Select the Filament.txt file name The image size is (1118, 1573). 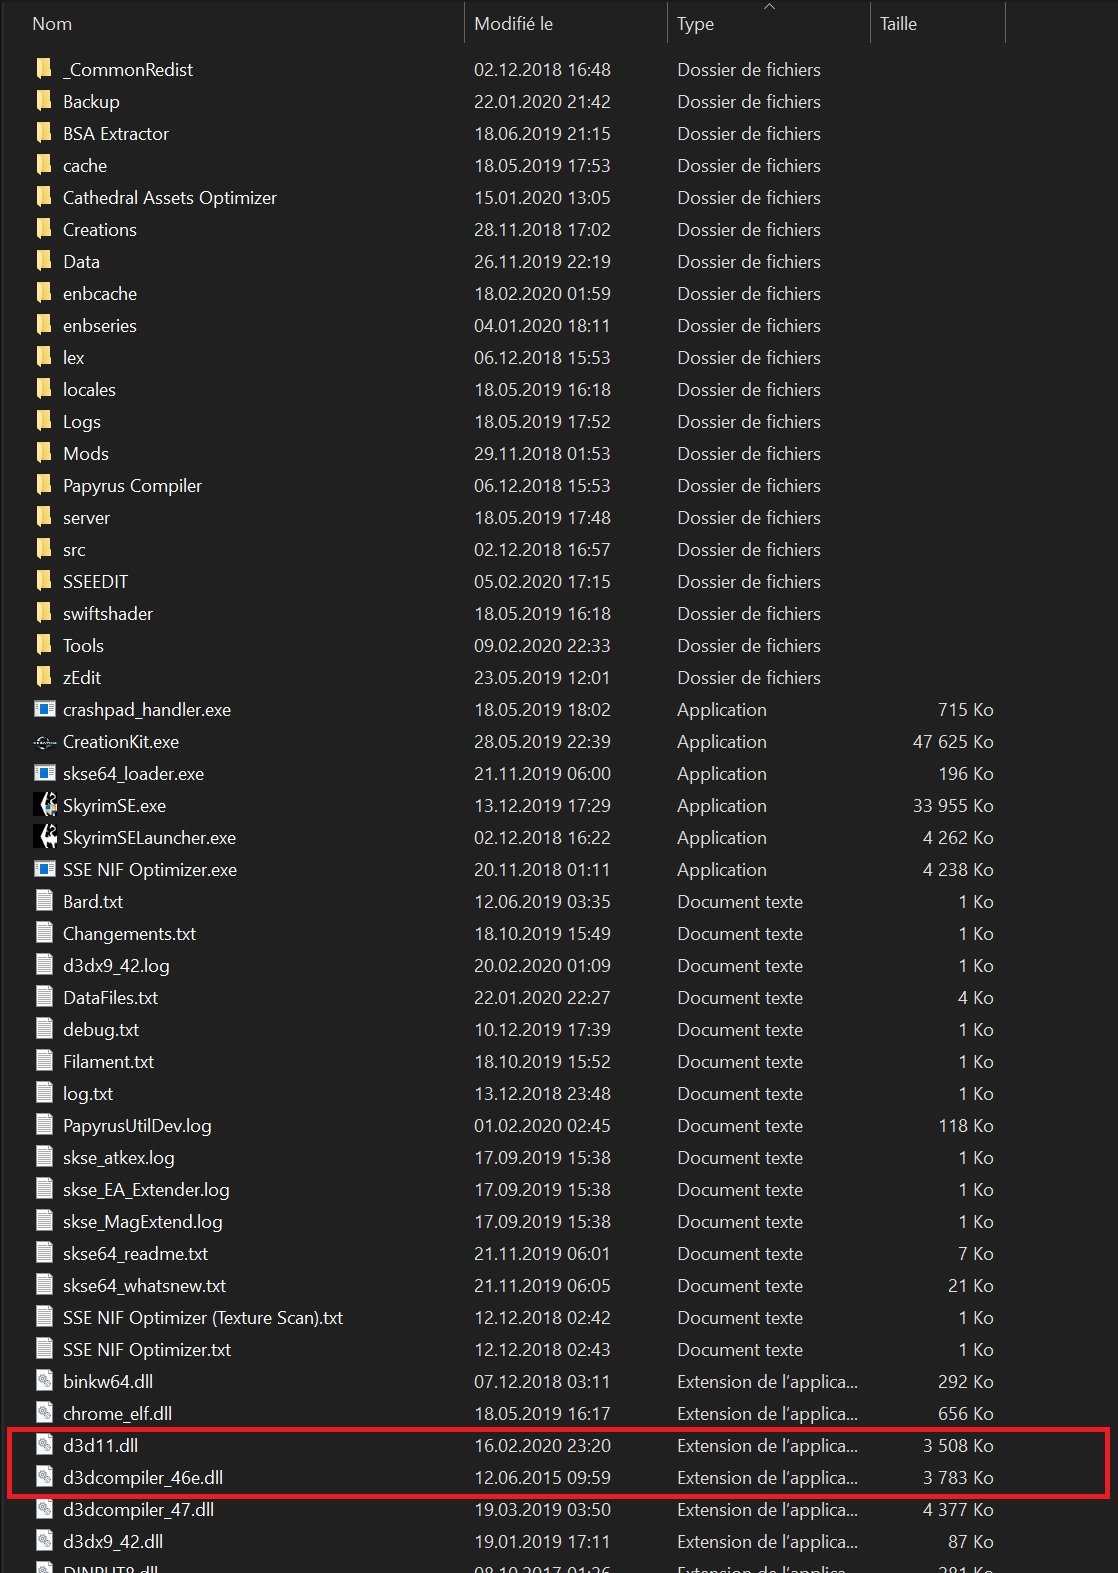click(108, 1061)
